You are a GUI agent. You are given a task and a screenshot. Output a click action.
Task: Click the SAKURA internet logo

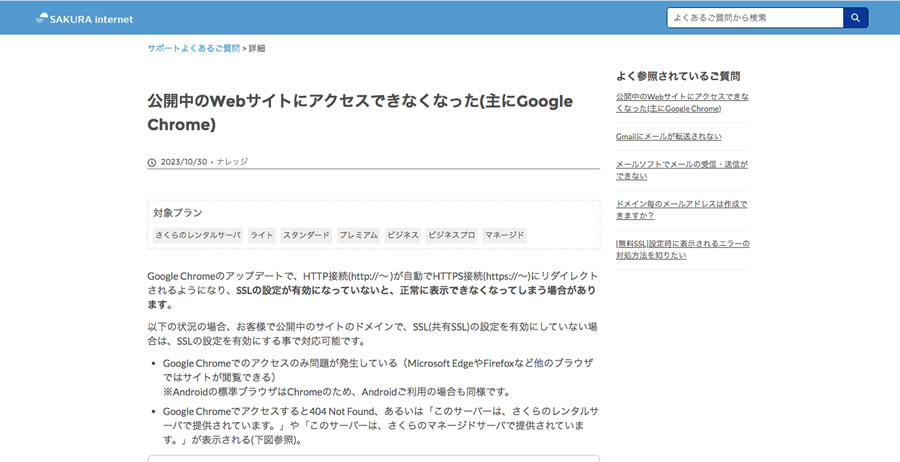(x=84, y=18)
